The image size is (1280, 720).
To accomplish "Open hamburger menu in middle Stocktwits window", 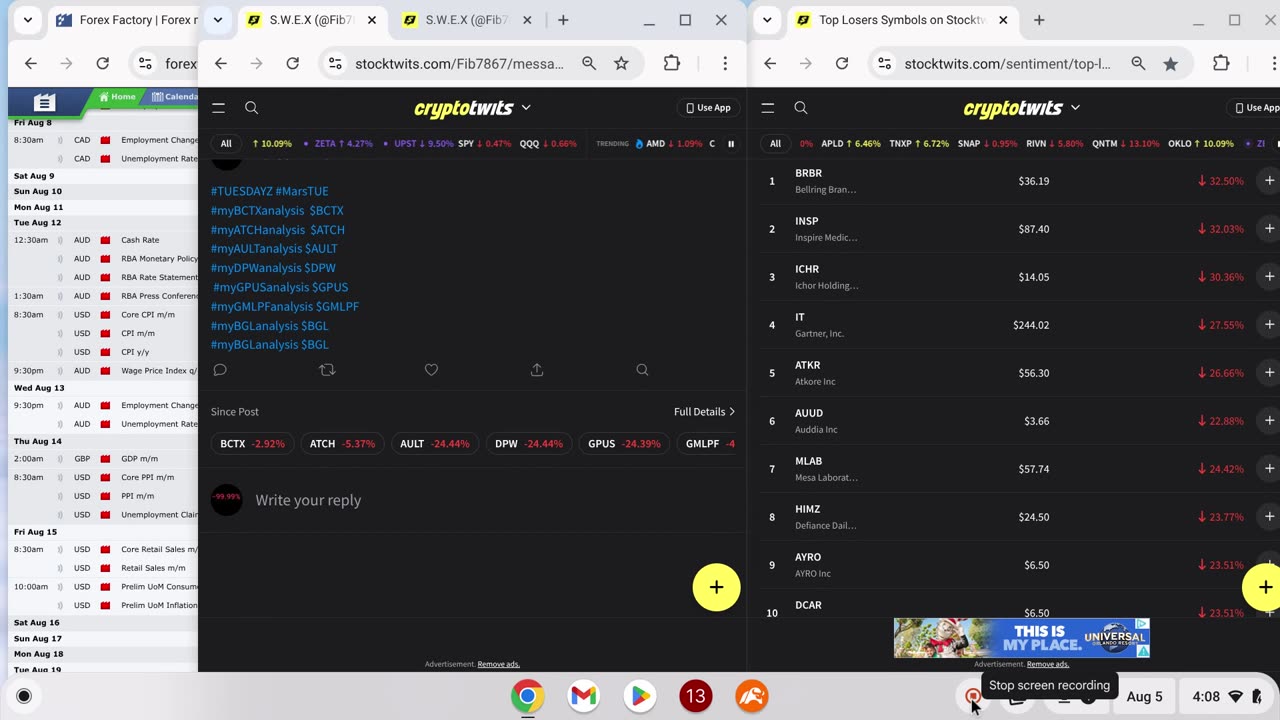I will 219,108.
